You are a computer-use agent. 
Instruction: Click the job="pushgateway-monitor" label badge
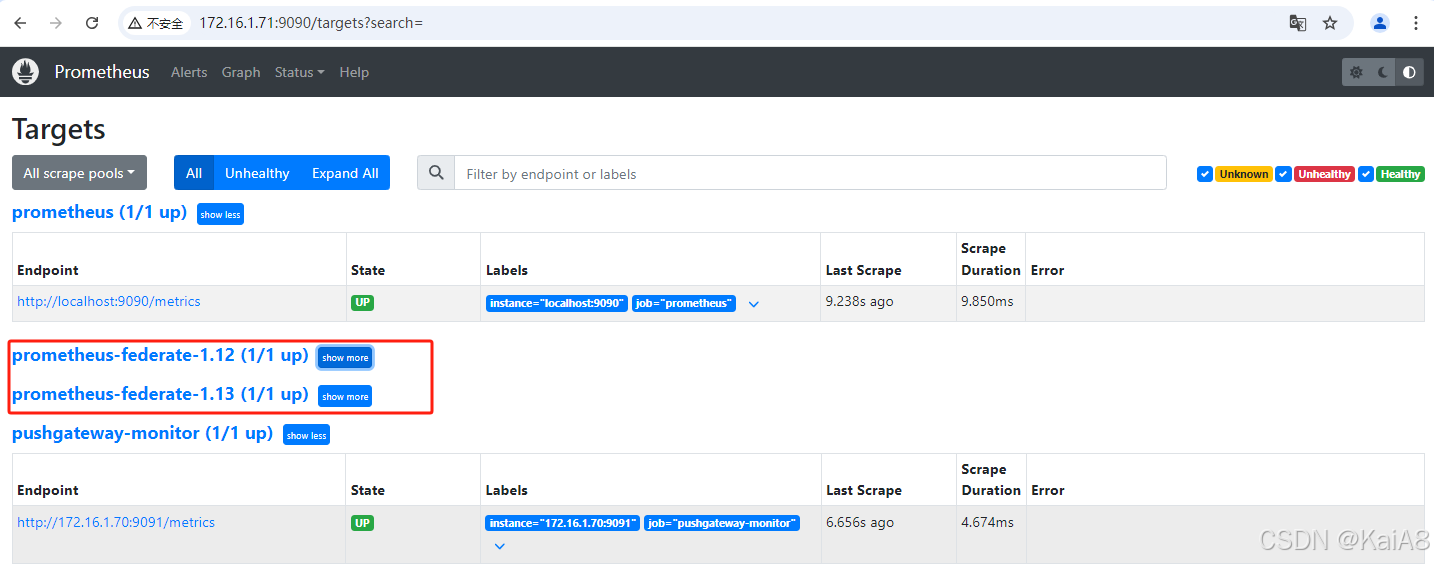pyautogui.click(x=722, y=523)
